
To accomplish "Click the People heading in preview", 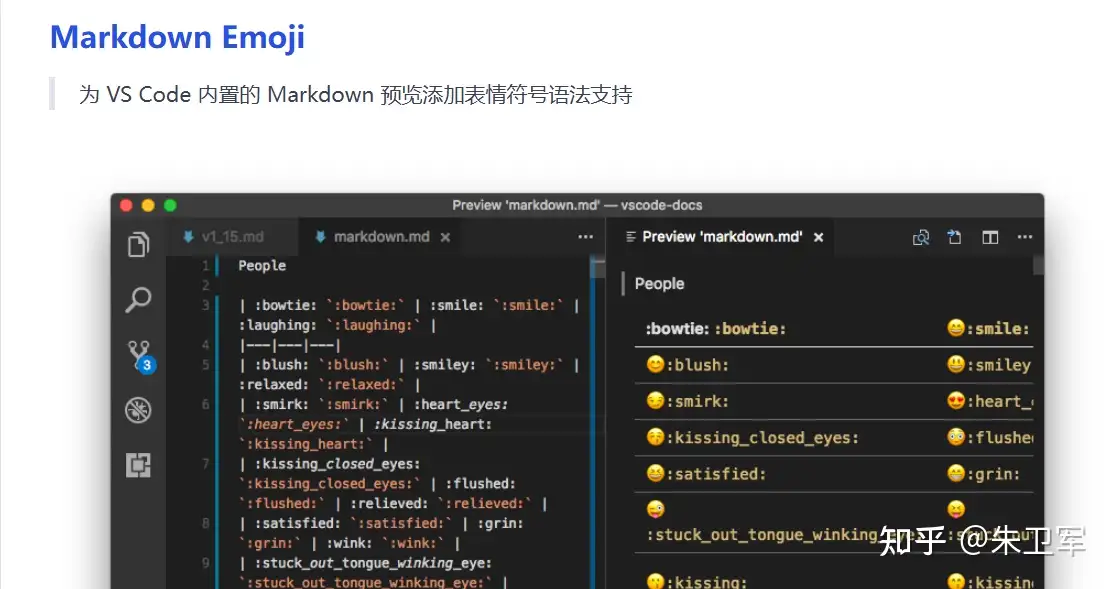I will point(659,284).
